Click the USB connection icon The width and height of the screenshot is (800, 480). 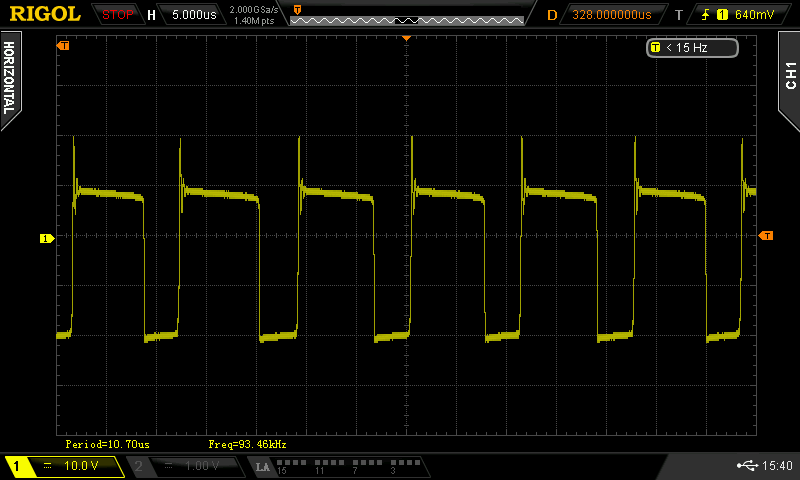(745, 466)
